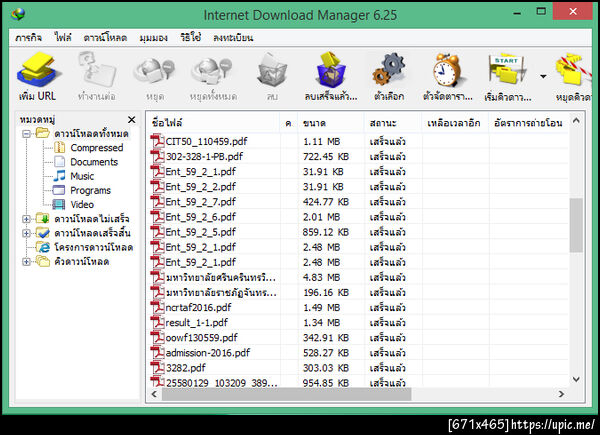Collapse the All Downloads tree node
This screenshot has width=600, height=435.
[x=26, y=134]
